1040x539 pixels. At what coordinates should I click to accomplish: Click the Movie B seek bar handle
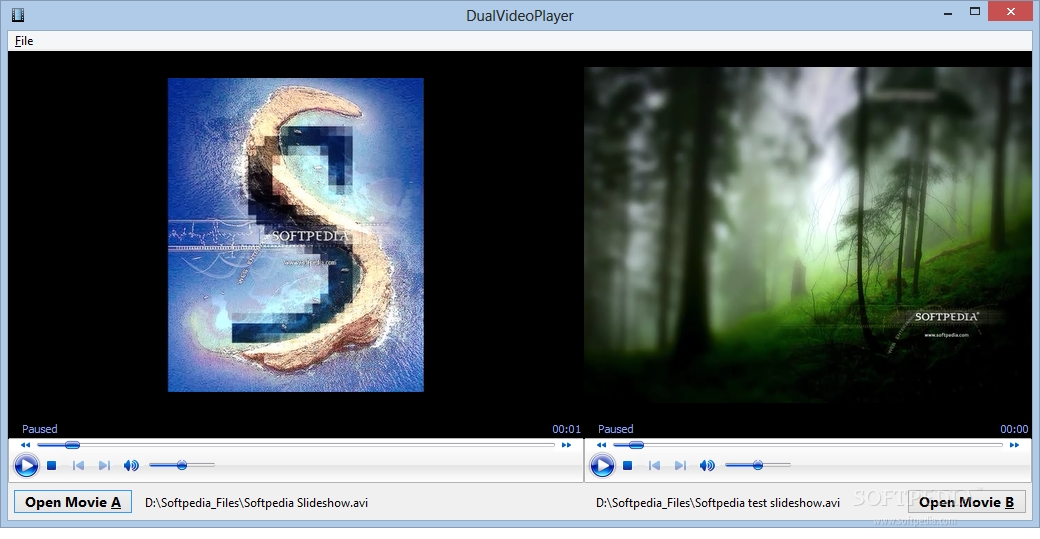coord(636,445)
